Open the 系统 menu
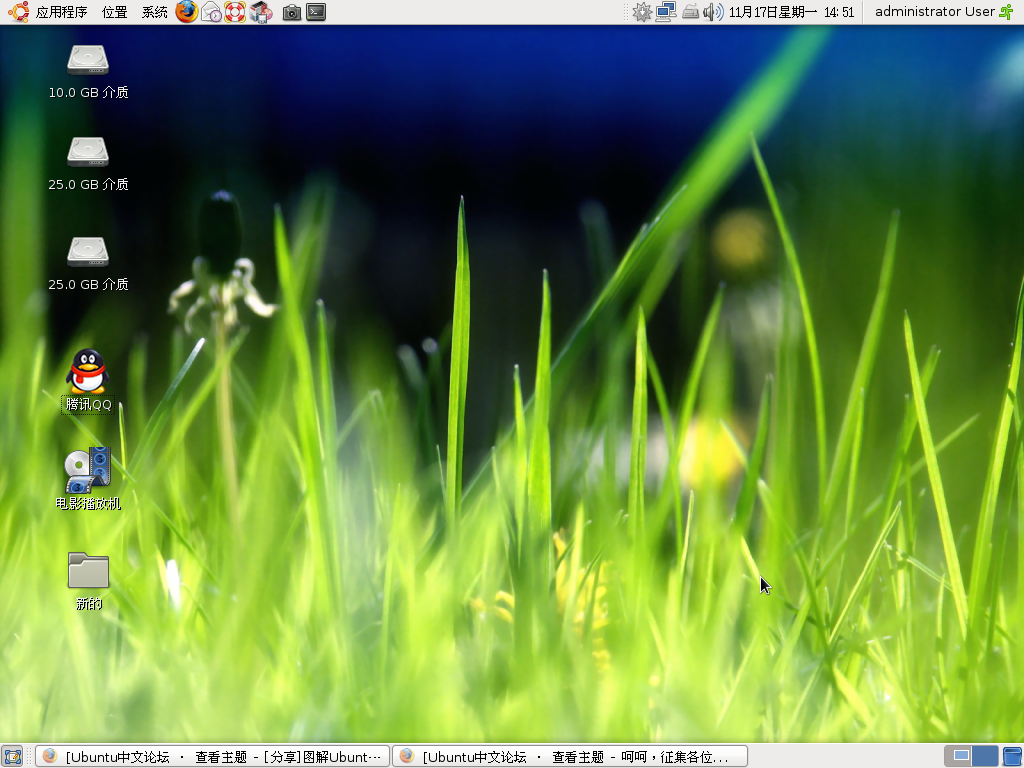 click(155, 12)
